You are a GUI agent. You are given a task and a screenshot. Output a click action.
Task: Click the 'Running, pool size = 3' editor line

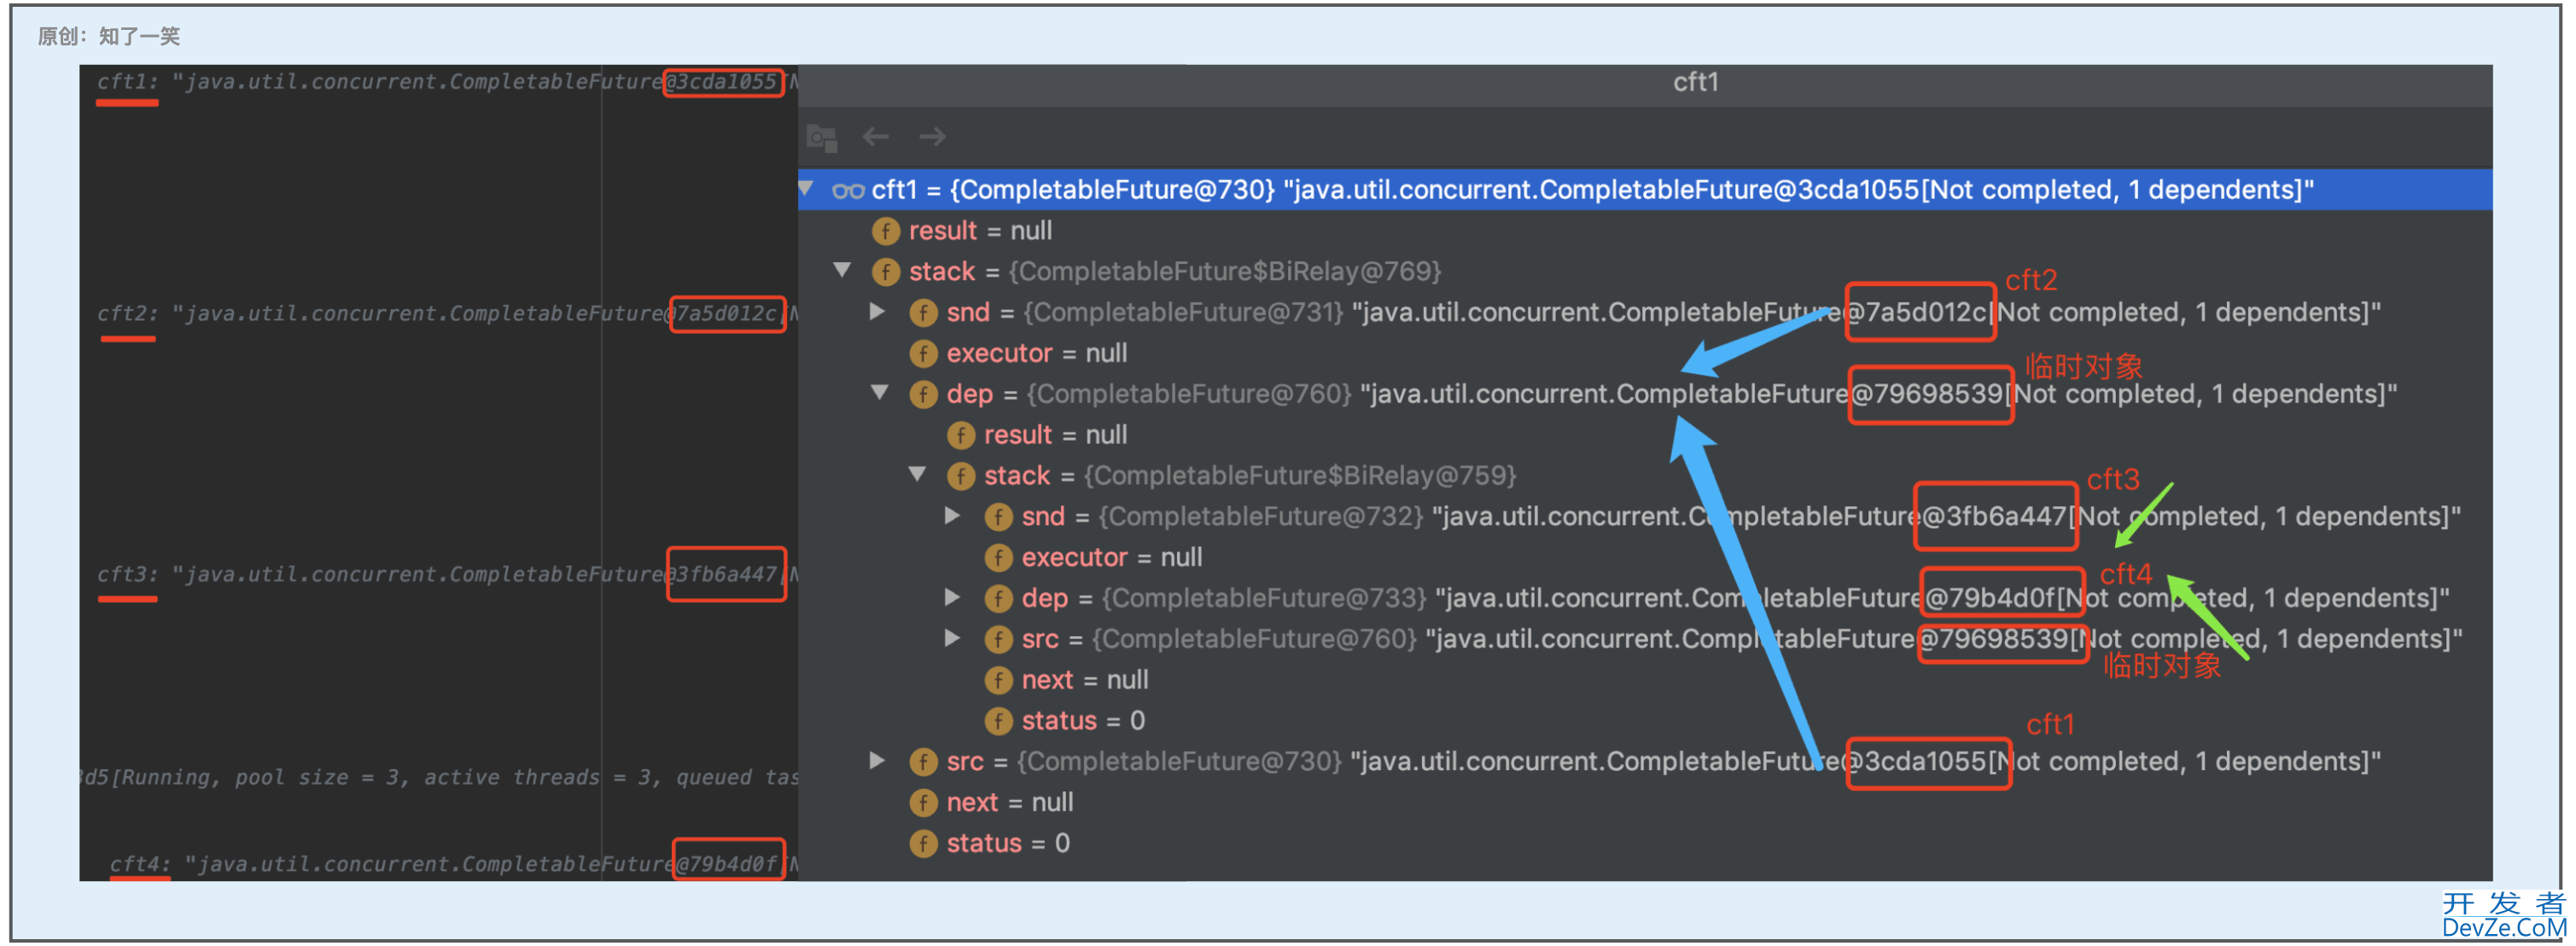click(439, 778)
